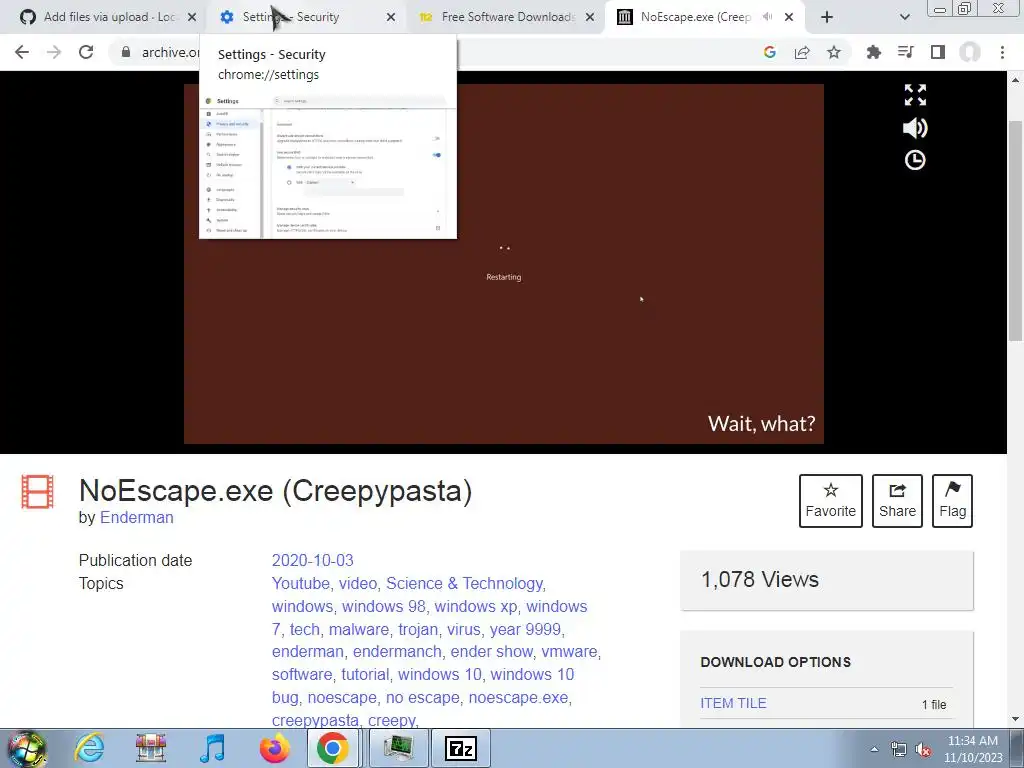The width and height of the screenshot is (1024, 768).
Task: Open media controls in toolbar
Action: pos(906,52)
